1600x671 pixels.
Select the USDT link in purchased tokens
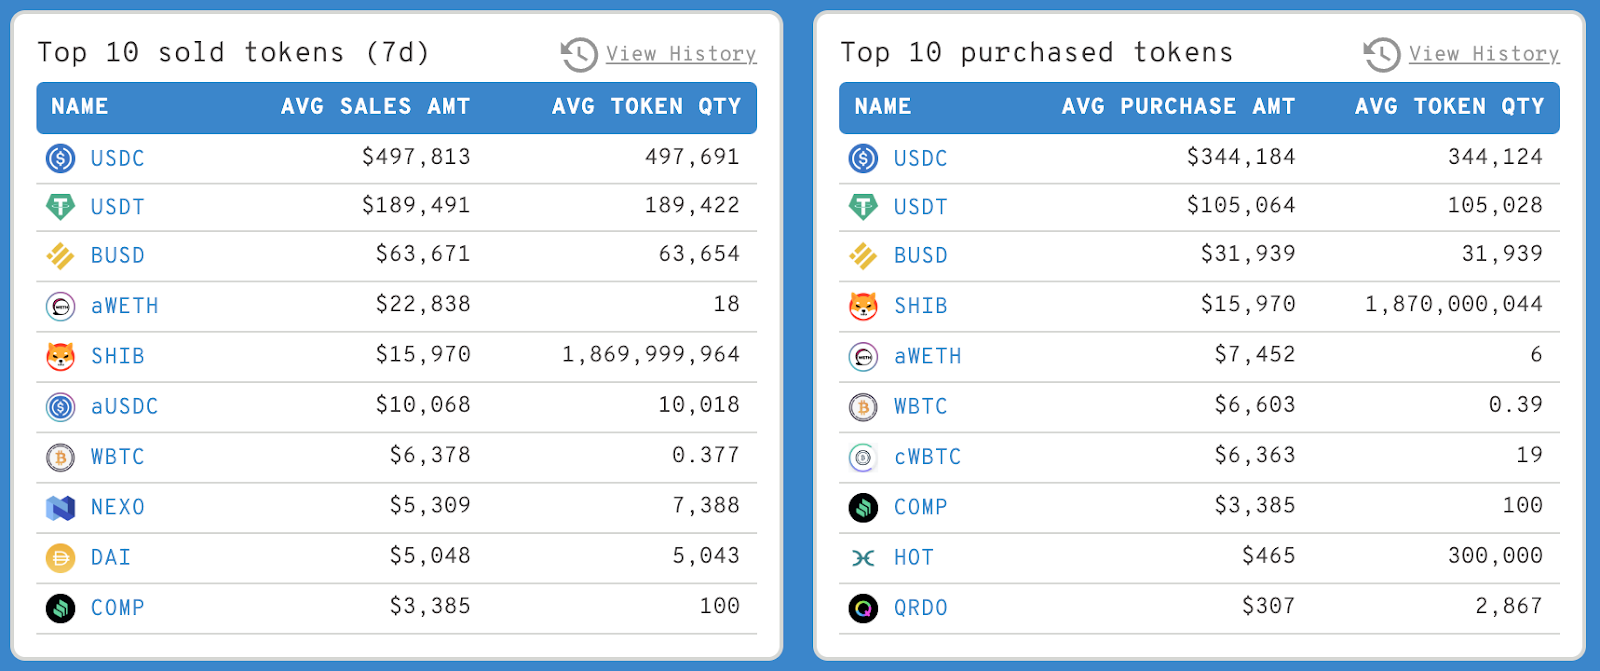pyautogui.click(x=920, y=207)
